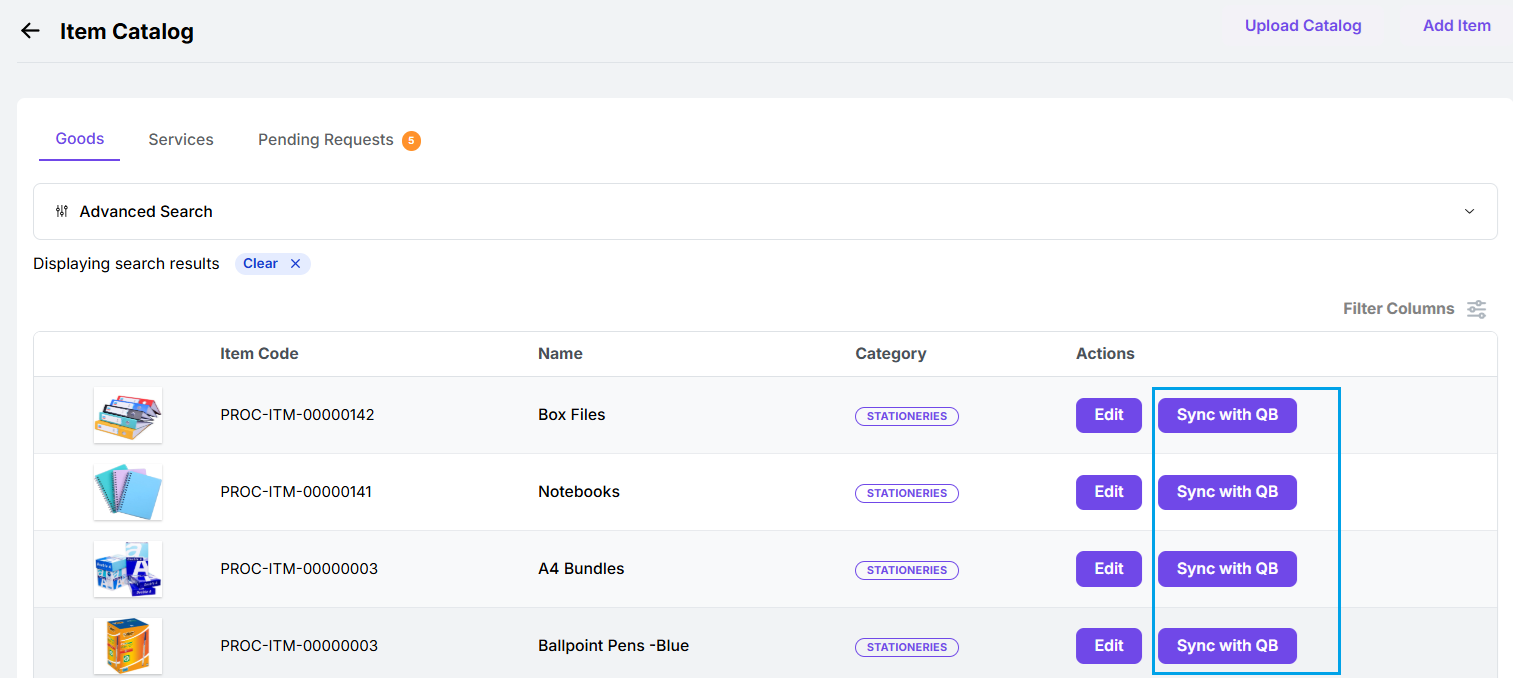Go back using the left arrow icon
Image resolution: width=1513 pixels, height=678 pixels.
30,31
